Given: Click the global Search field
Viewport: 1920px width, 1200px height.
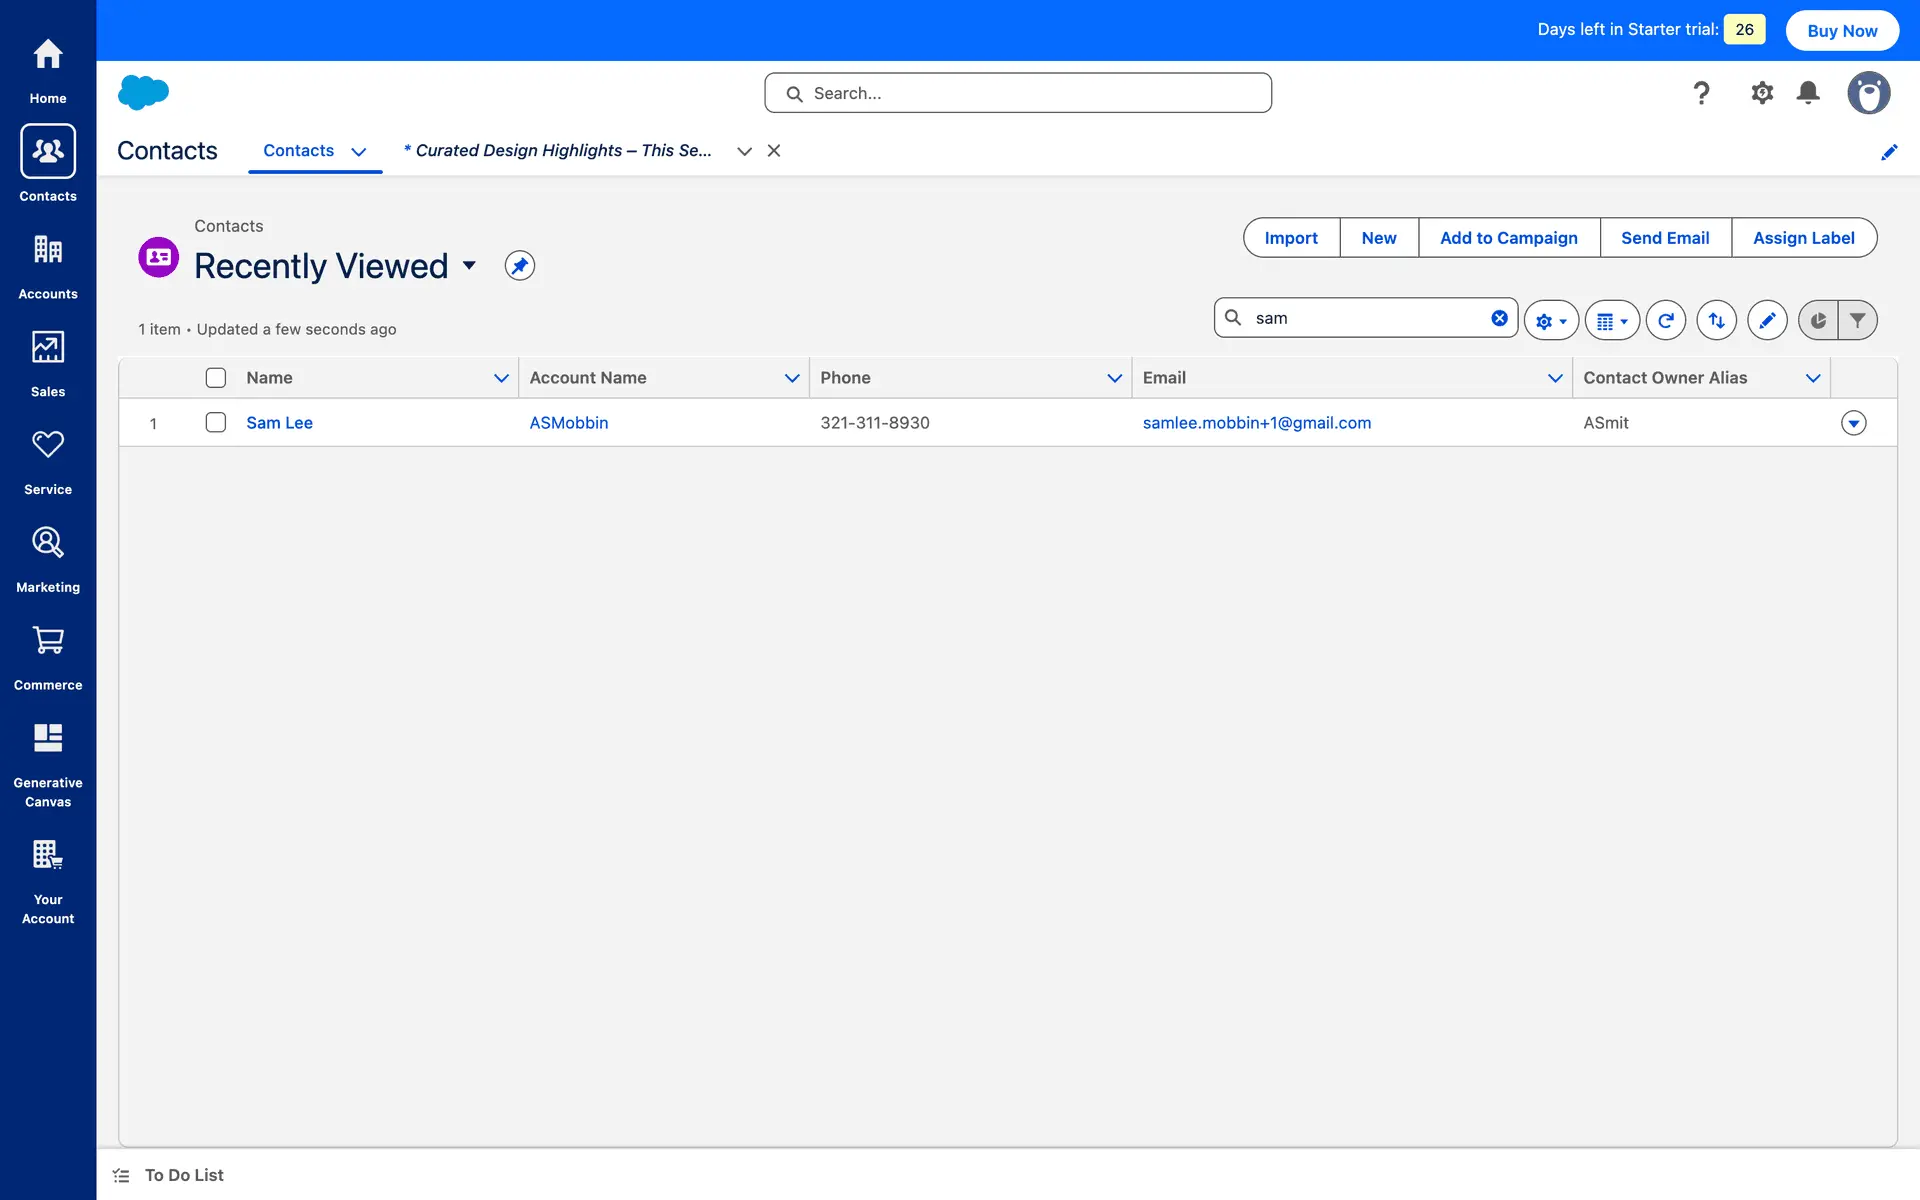Looking at the screenshot, I should [1018, 93].
